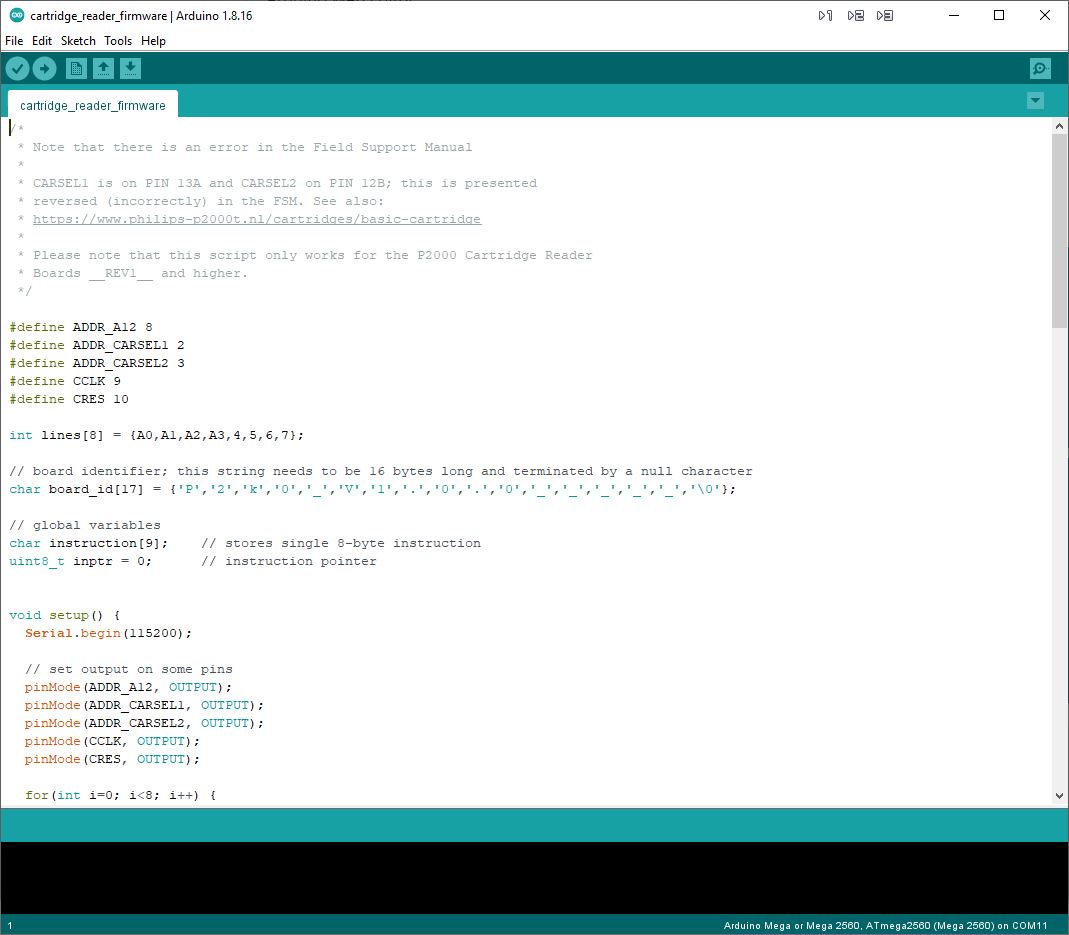The height and width of the screenshot is (935, 1069).
Task: Click 'pinMode(CCLK, OUTPUT);' line
Action: point(112,741)
